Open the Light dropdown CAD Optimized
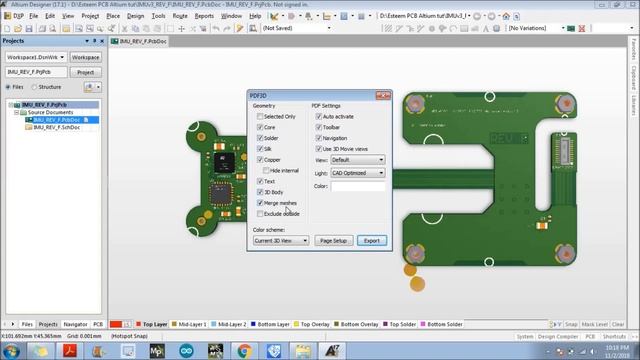The height and width of the screenshot is (360, 640). (358, 173)
